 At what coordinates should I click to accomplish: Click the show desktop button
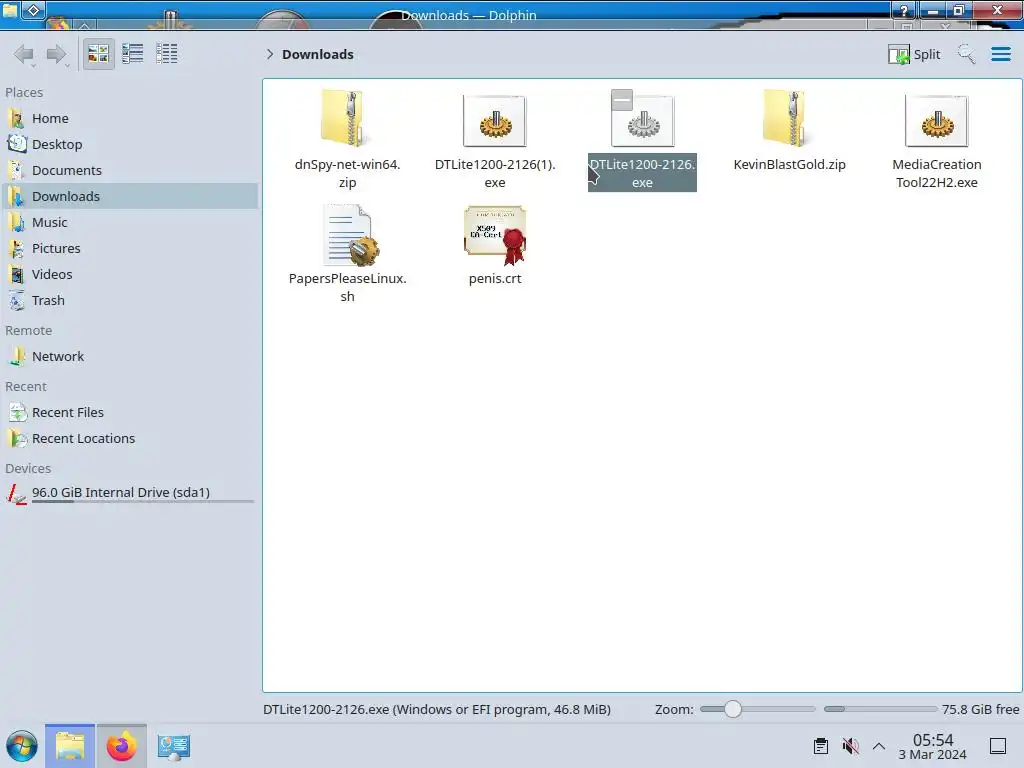click(998, 746)
